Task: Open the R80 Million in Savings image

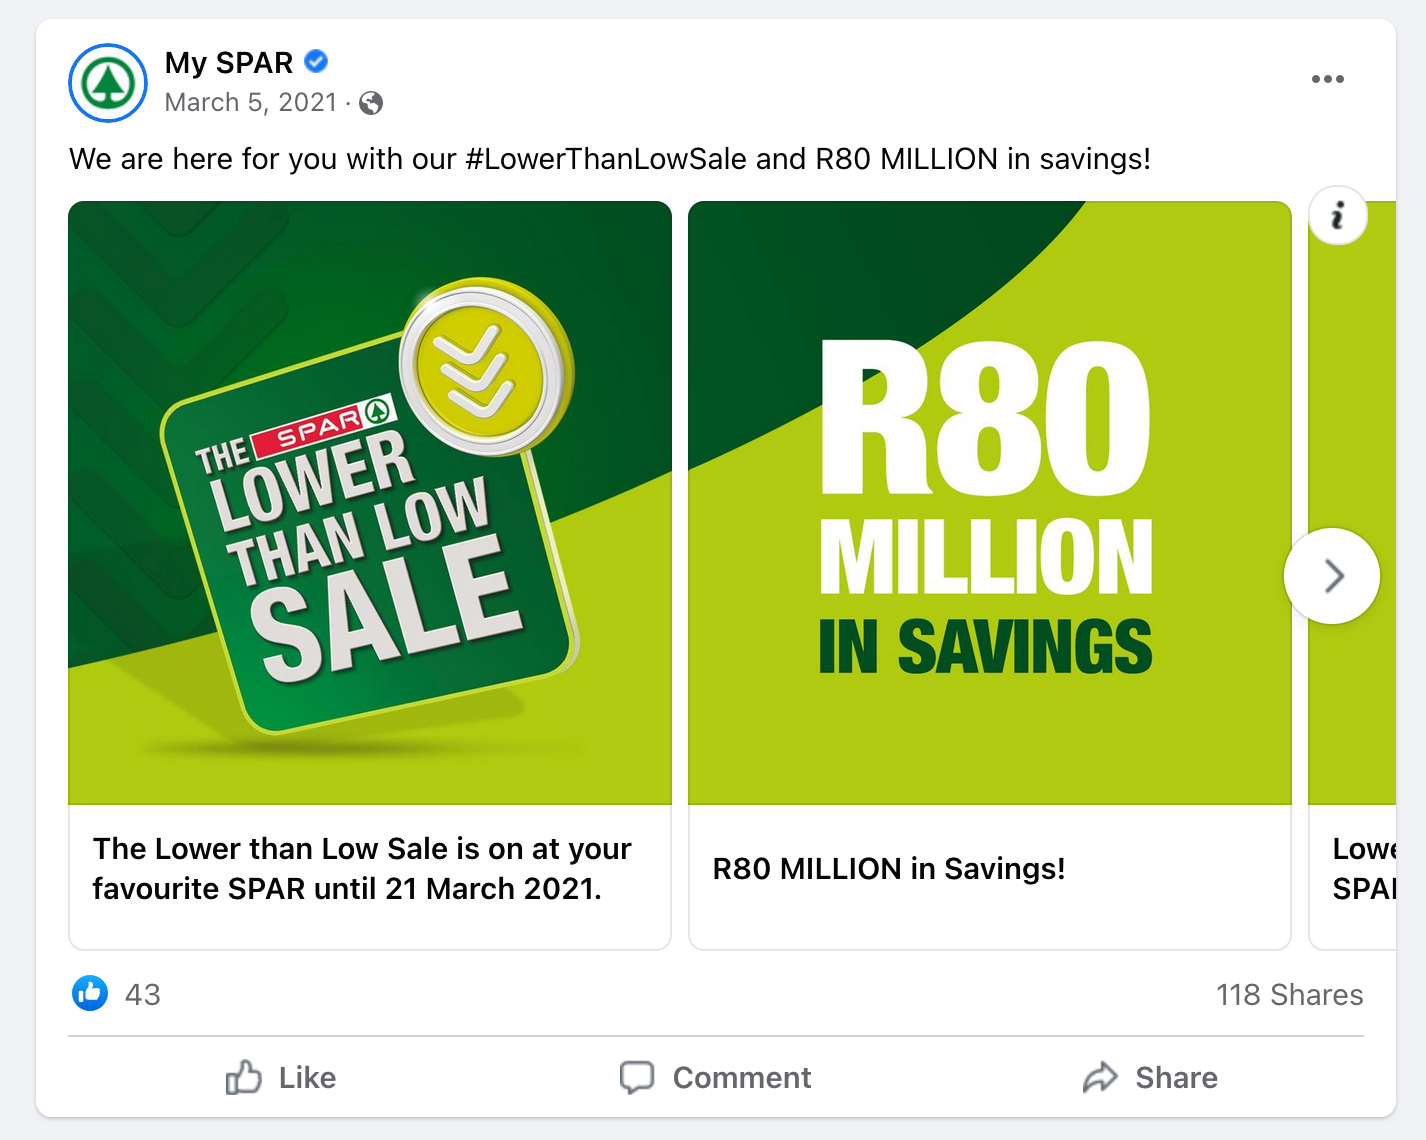Action: click(x=990, y=503)
